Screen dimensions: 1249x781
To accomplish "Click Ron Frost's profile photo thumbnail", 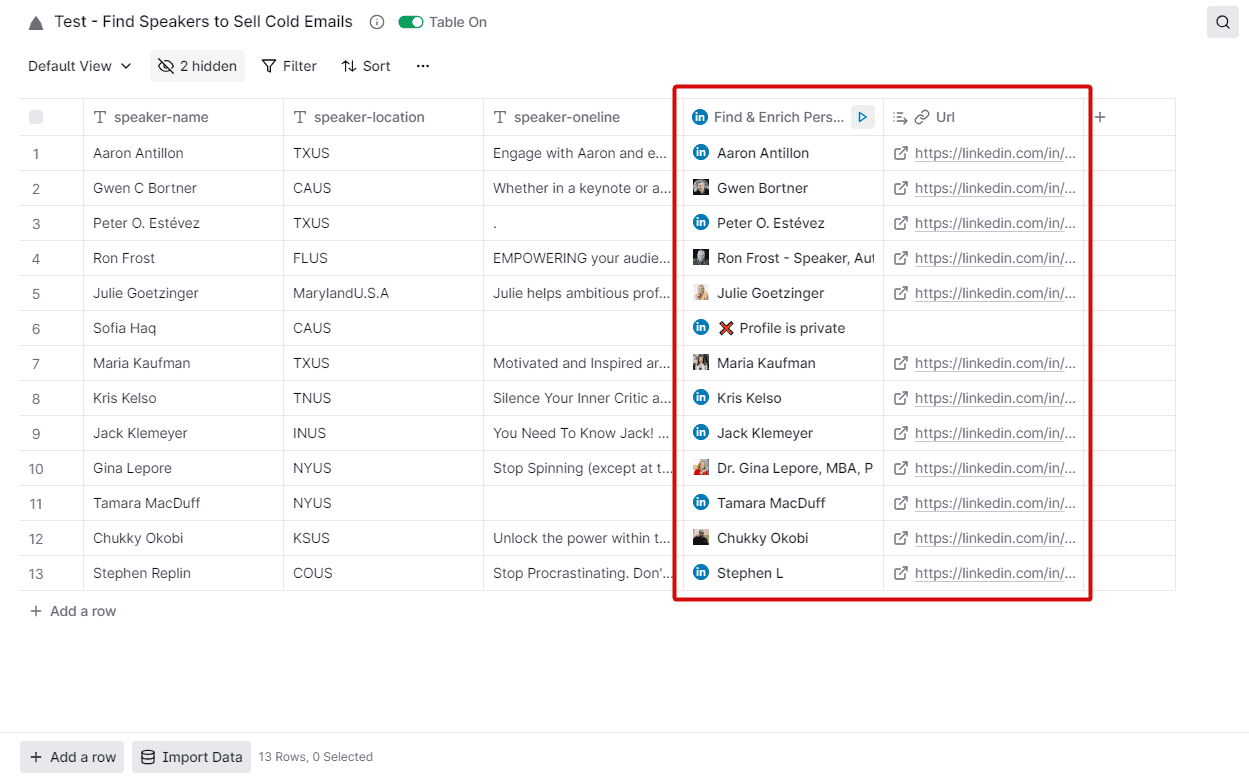I will [x=701, y=258].
